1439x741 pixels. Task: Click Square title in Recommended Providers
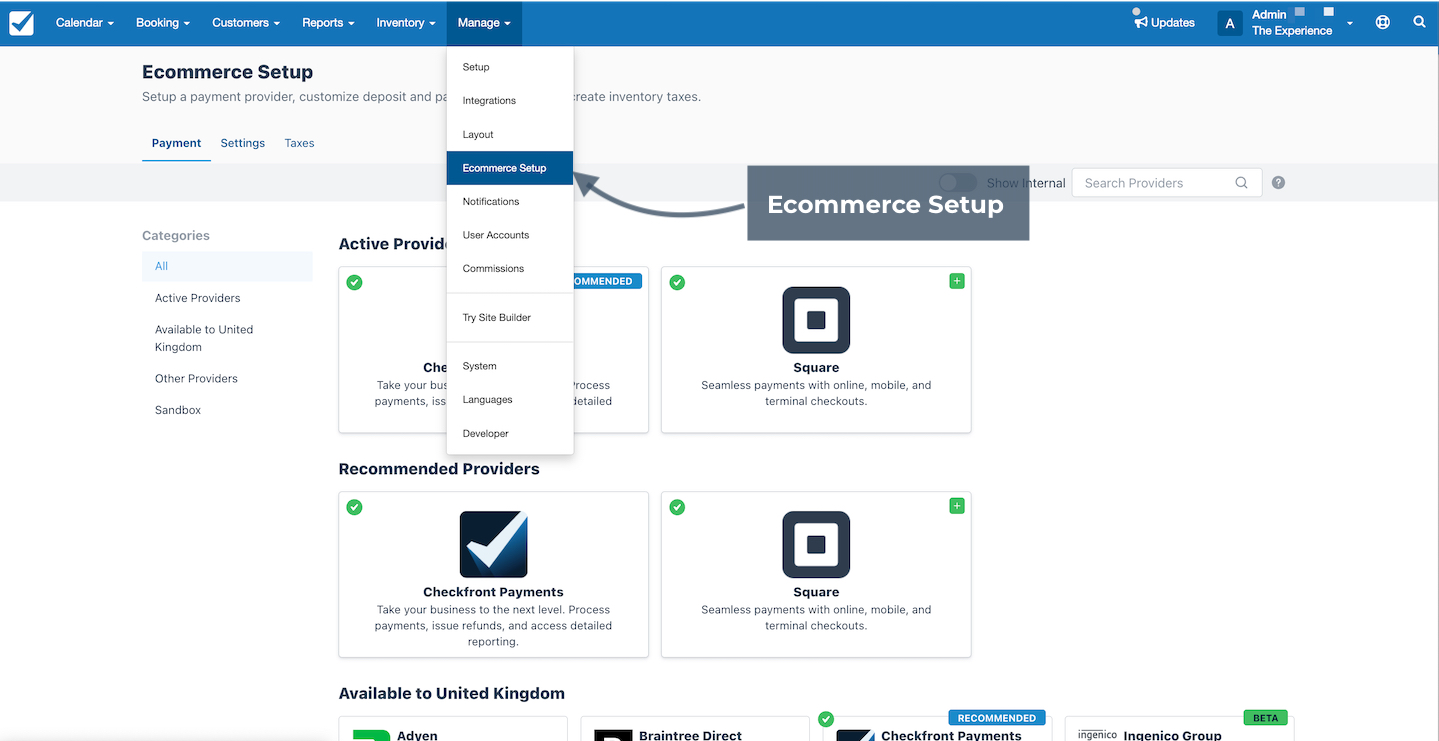coord(816,592)
